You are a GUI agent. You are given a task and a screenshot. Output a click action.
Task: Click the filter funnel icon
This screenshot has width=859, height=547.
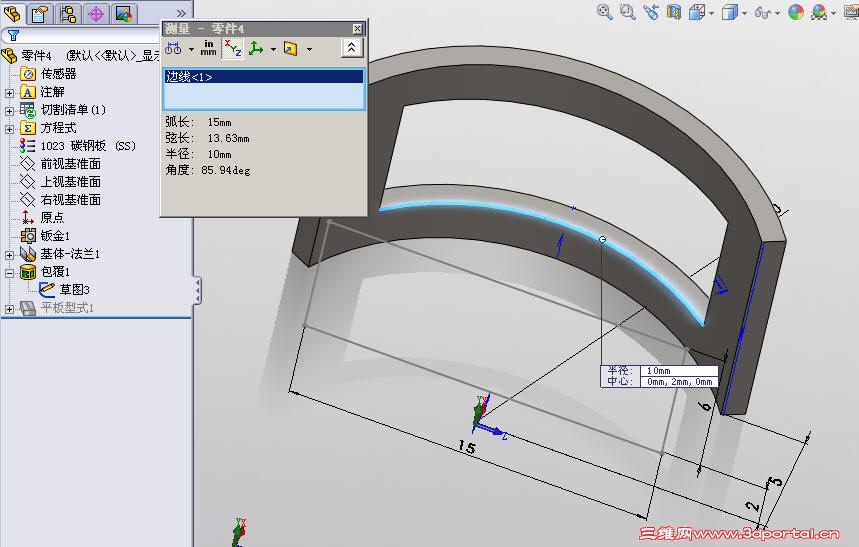click(13, 36)
